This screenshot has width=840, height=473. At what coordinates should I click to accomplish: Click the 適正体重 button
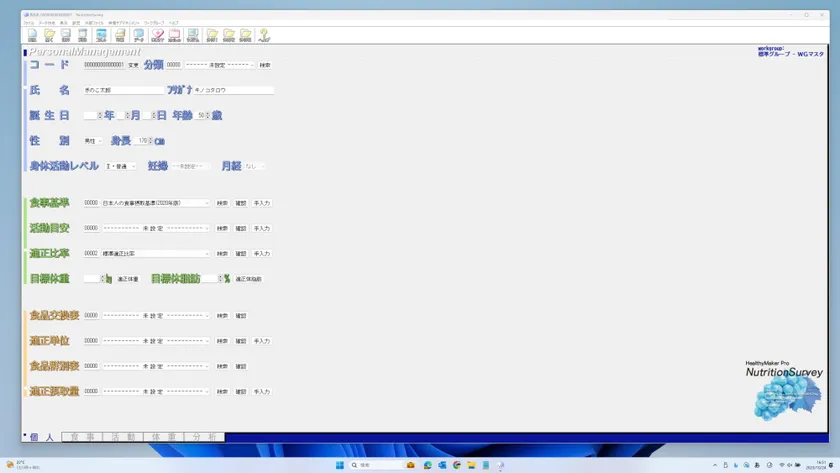[x=128, y=279]
